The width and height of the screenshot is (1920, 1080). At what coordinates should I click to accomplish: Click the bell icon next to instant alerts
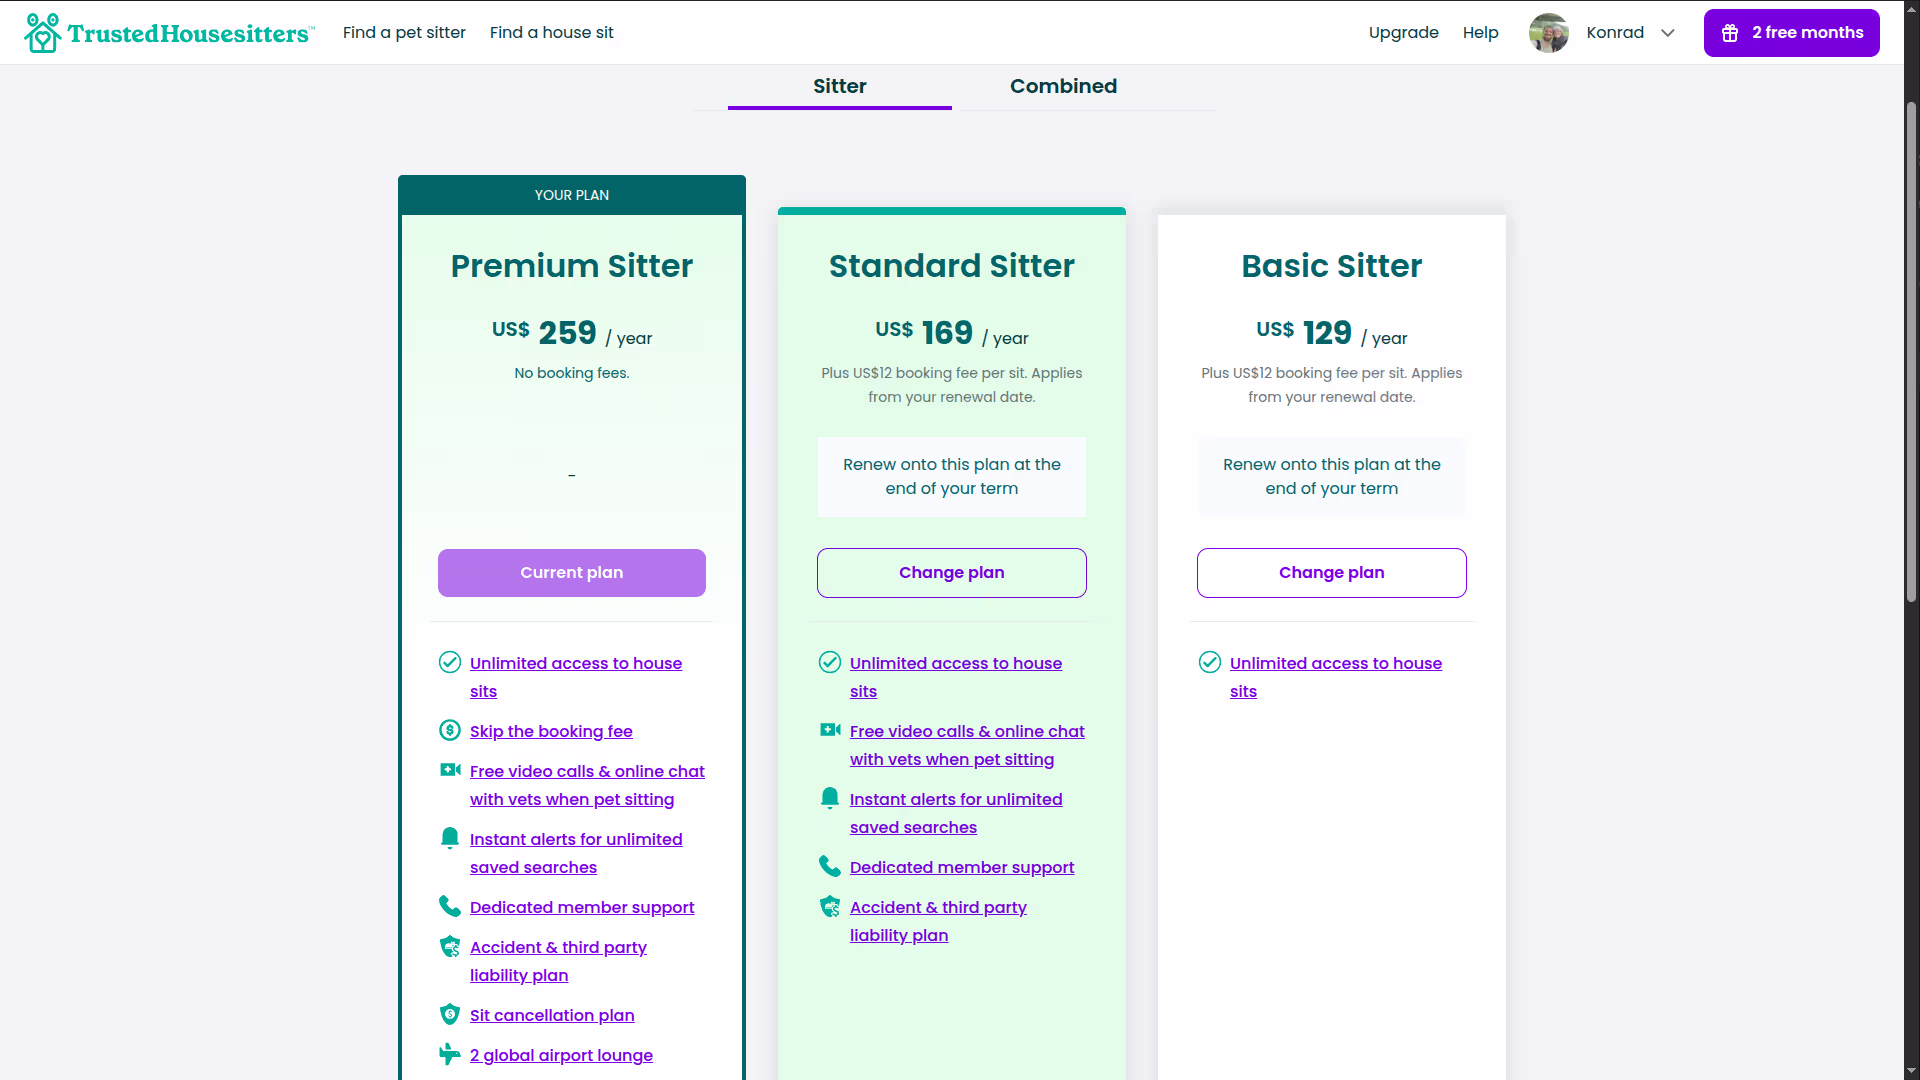coord(449,838)
